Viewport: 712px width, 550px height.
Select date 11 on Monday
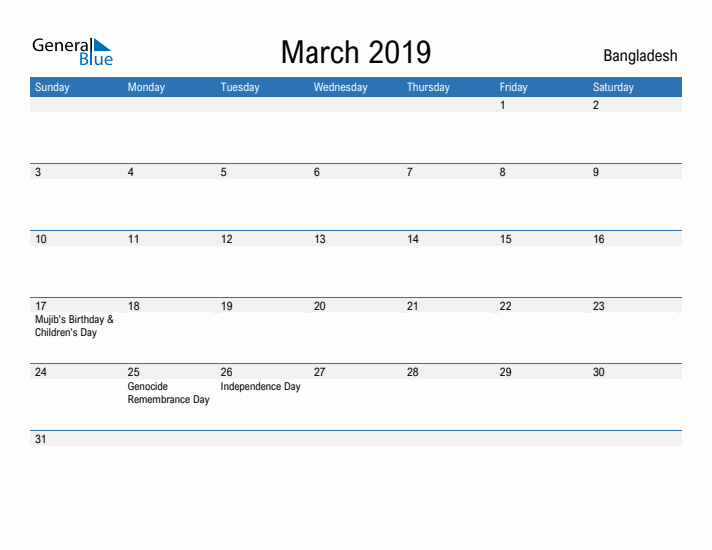(134, 239)
